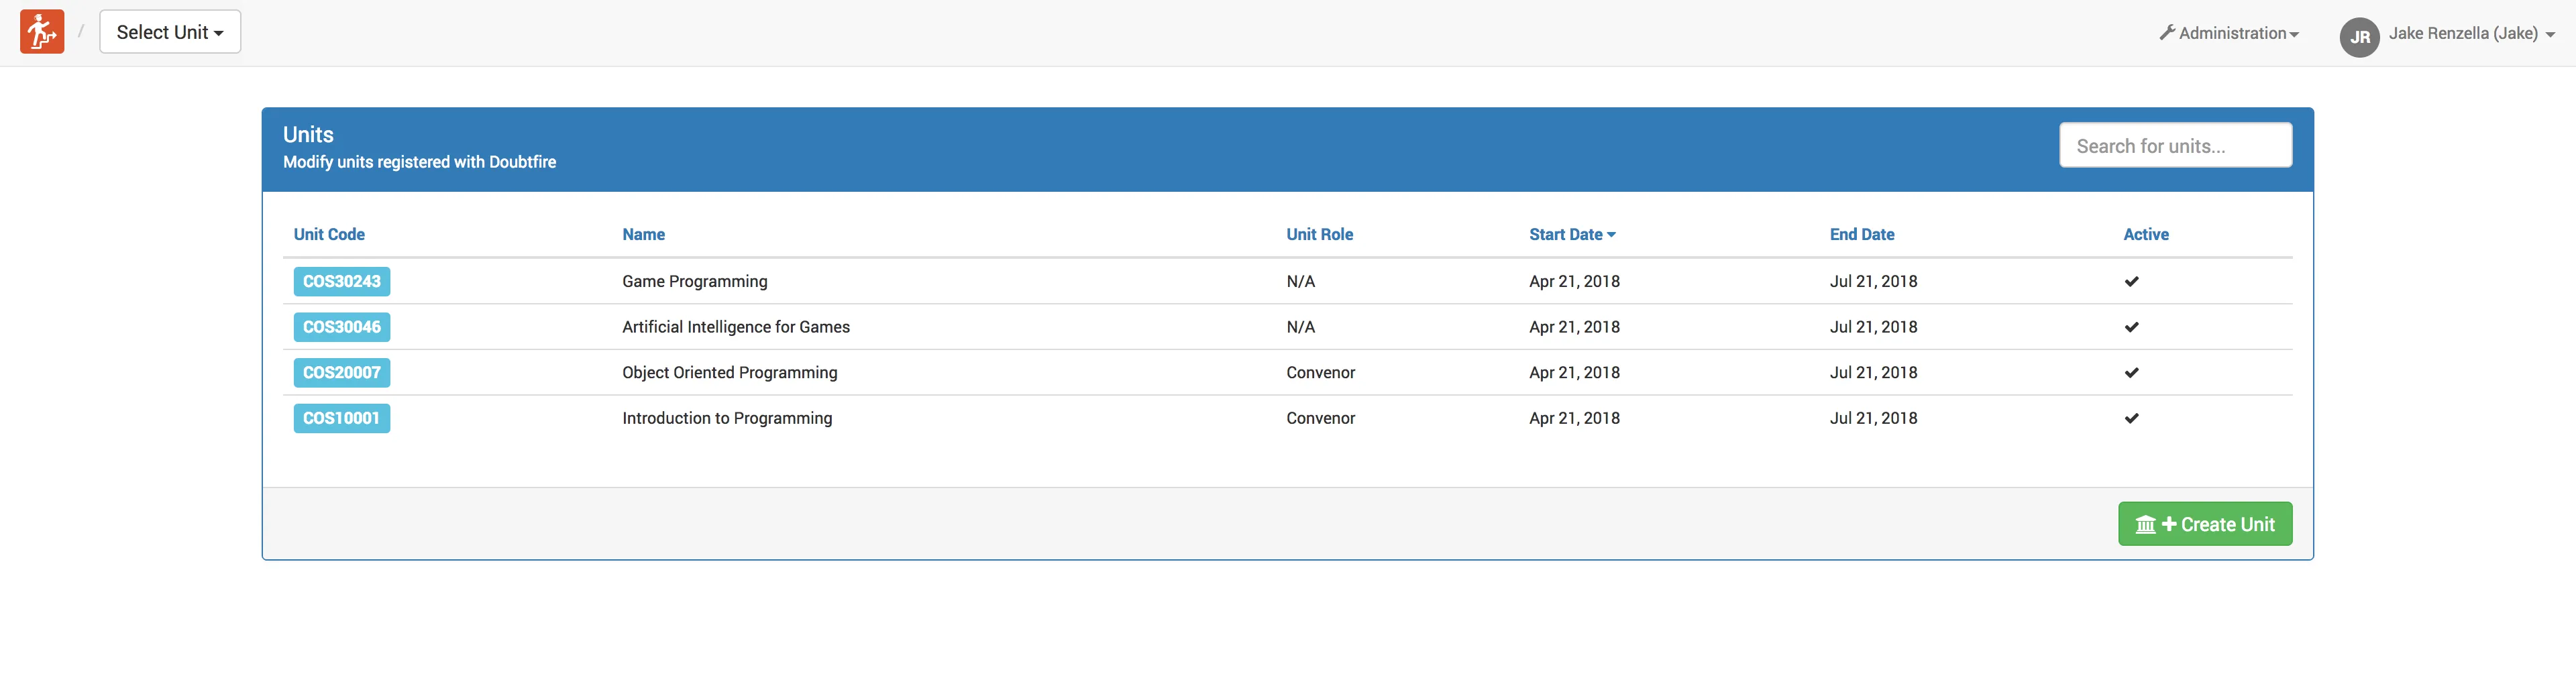
Task: Focus the Search for units field
Action: (2175, 146)
